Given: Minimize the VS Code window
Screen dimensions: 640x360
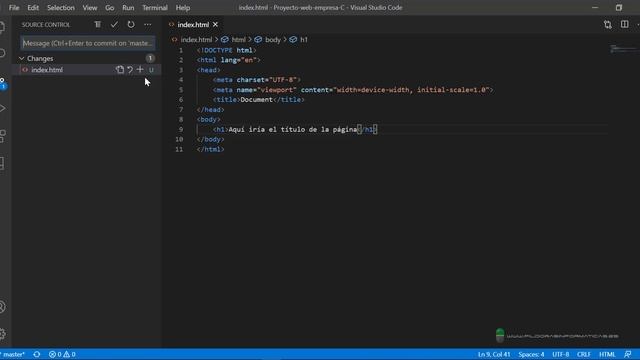Looking at the screenshot, I should 595,8.
